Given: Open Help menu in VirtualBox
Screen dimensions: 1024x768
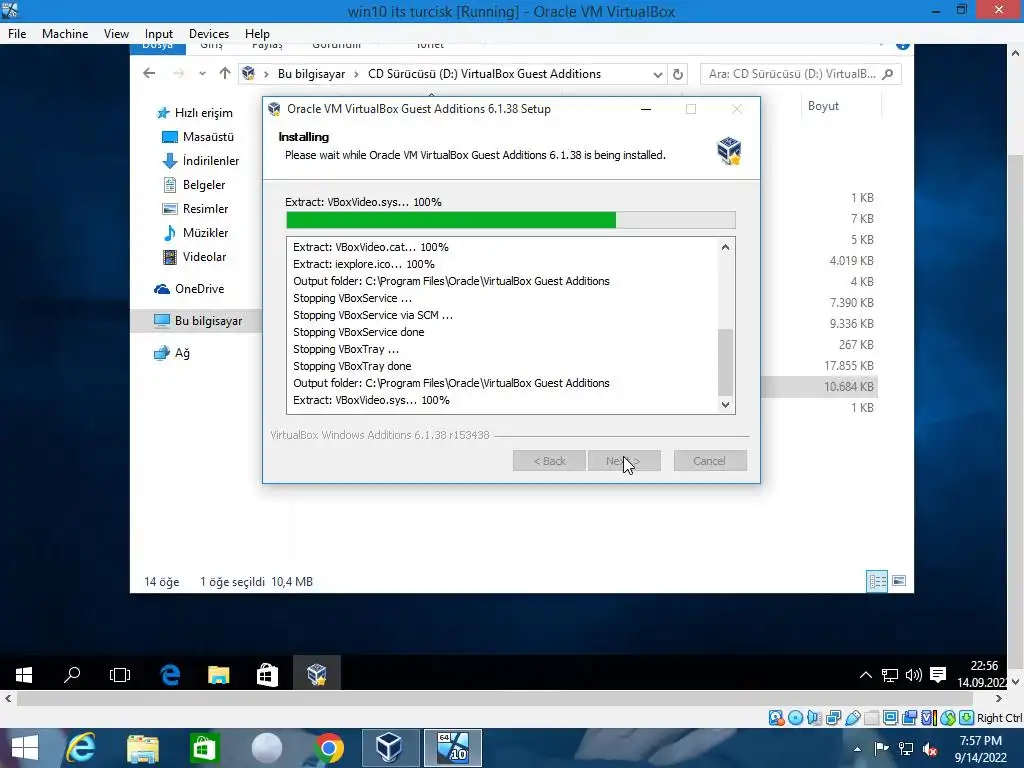Looking at the screenshot, I should pos(257,33).
